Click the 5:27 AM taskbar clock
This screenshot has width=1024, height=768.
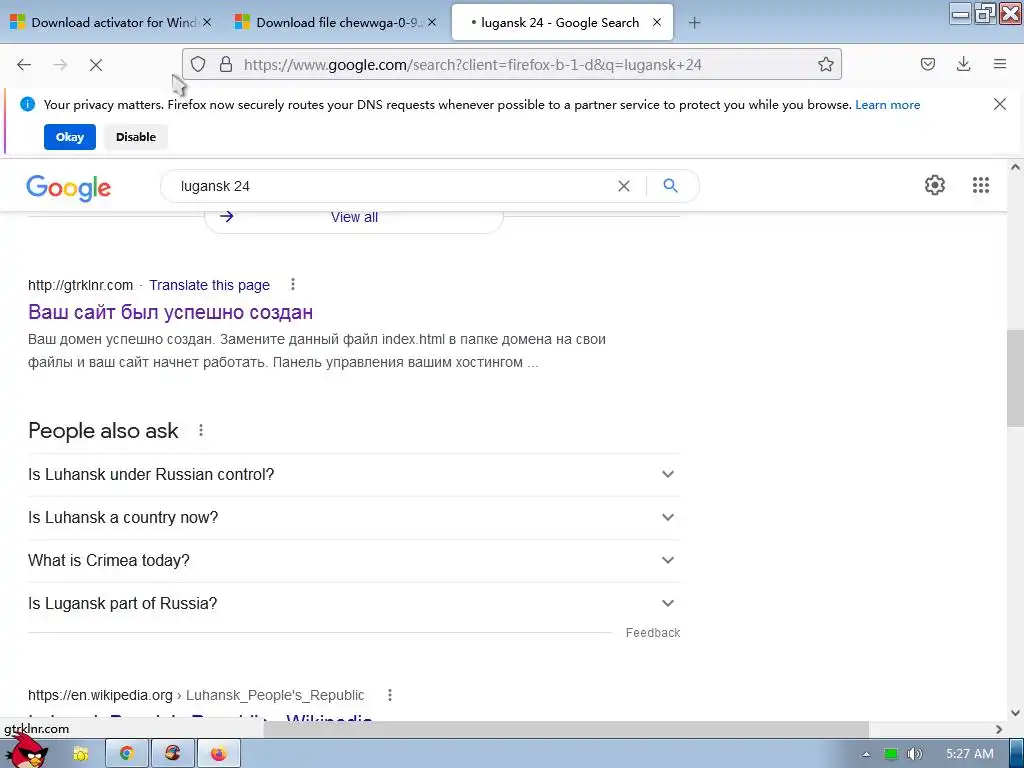tap(970, 754)
